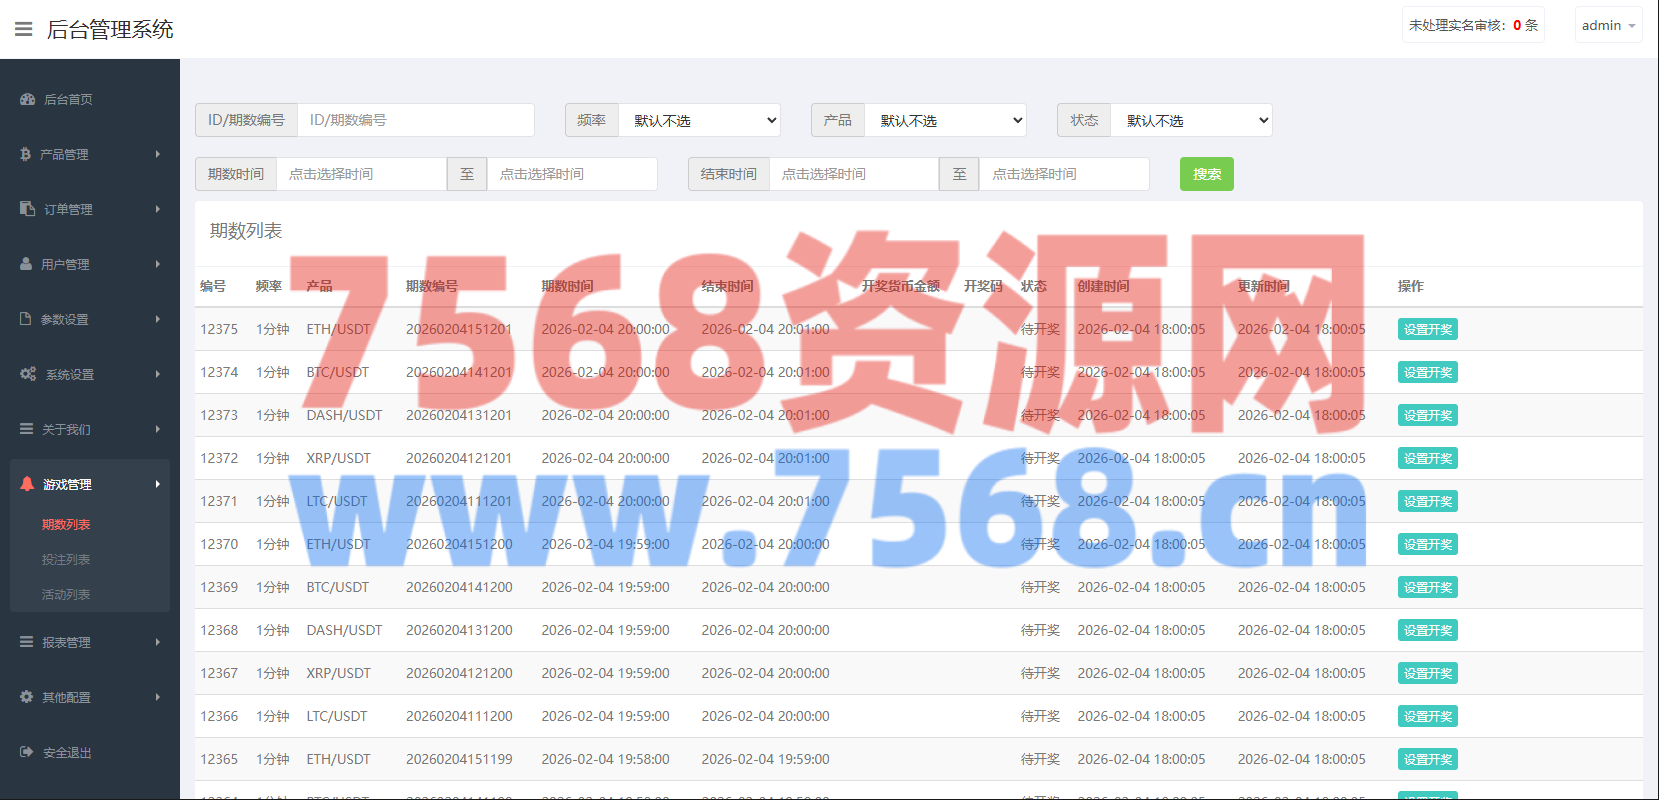The image size is (1659, 800).
Task: Click the 其他配置 gear icon
Action: pos(27,697)
